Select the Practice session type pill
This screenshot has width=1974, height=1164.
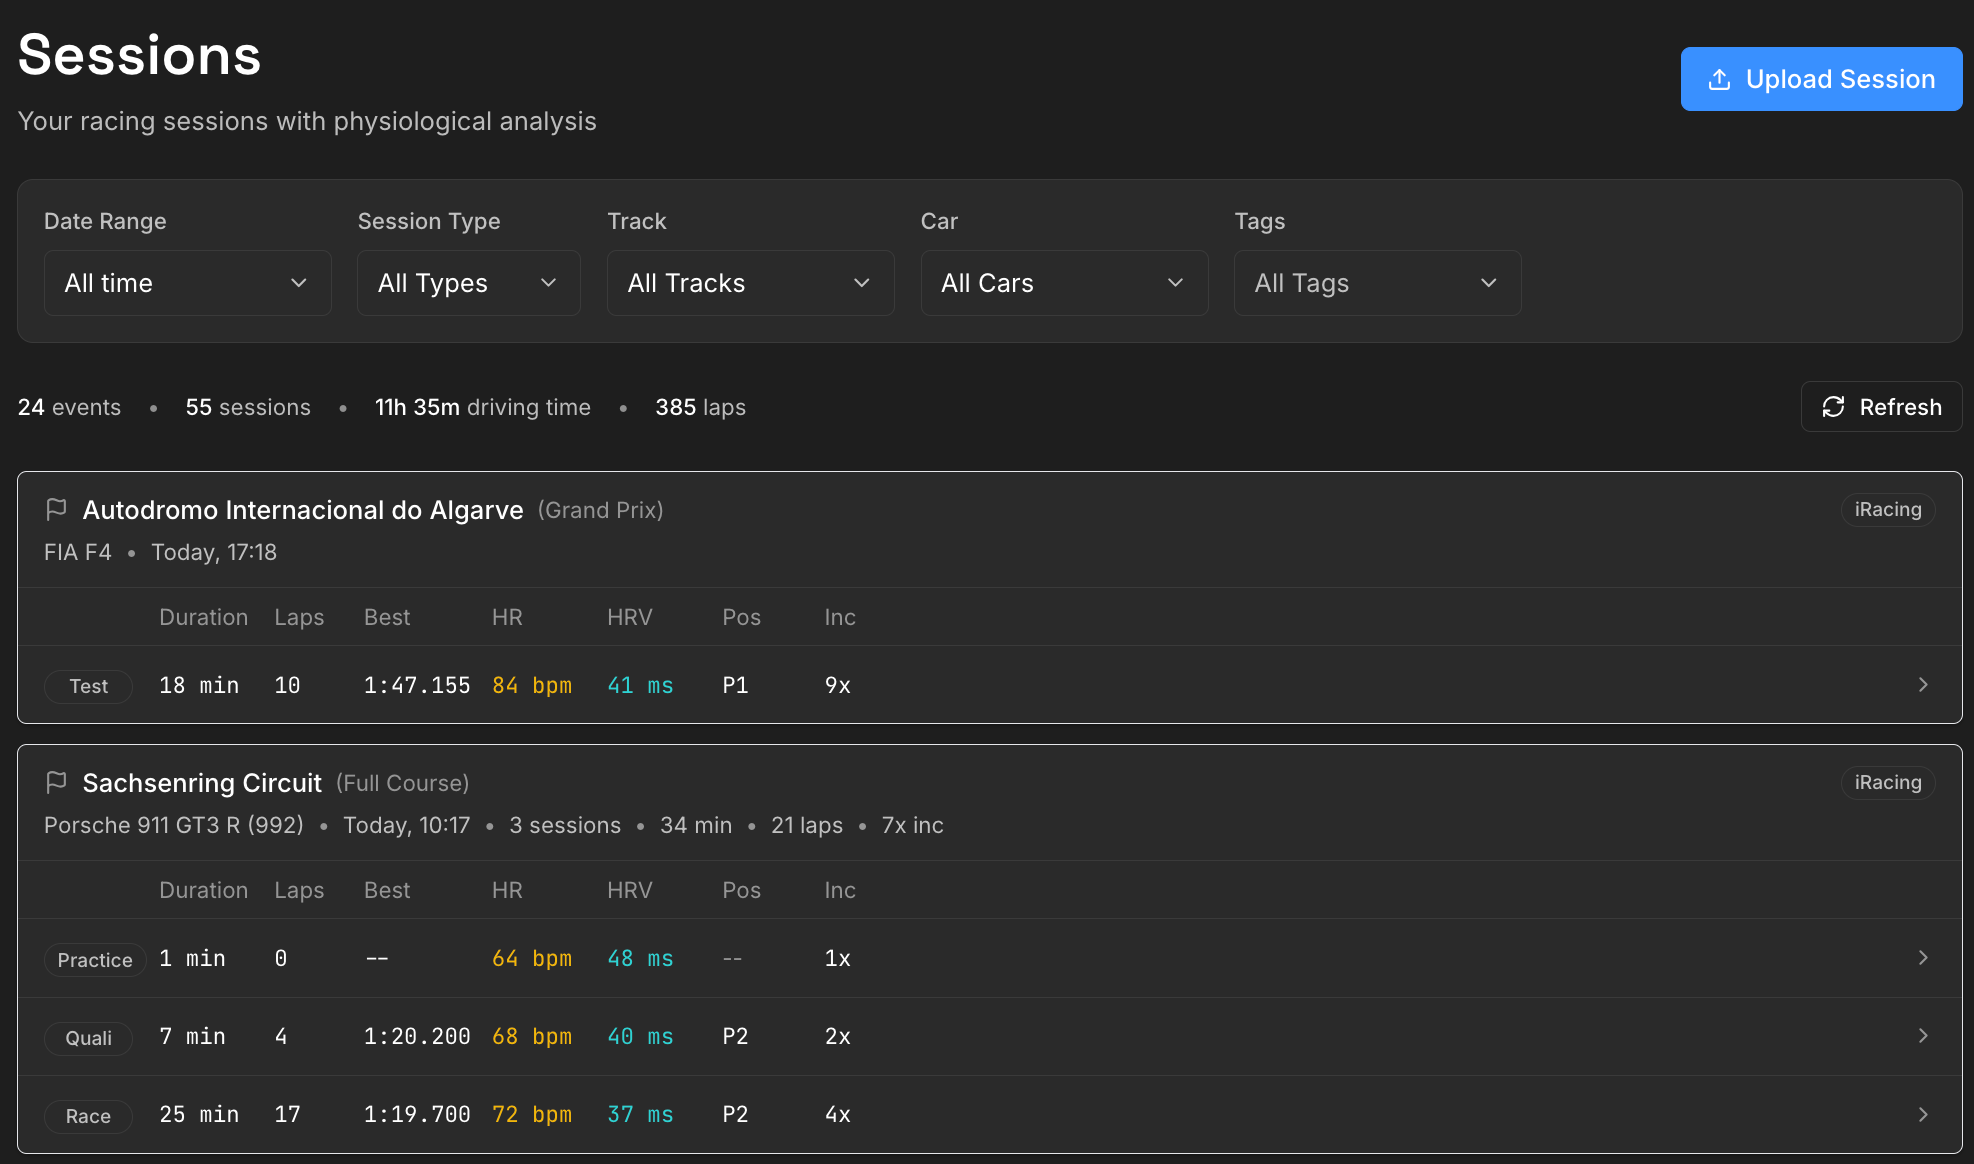pyautogui.click(x=95, y=960)
